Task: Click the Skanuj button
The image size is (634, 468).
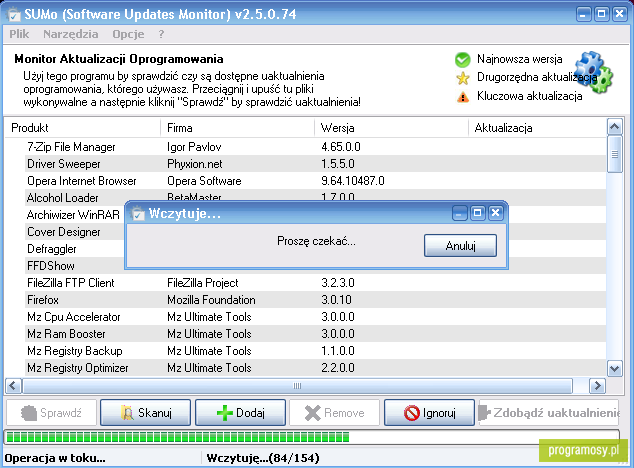Action: 146,413
